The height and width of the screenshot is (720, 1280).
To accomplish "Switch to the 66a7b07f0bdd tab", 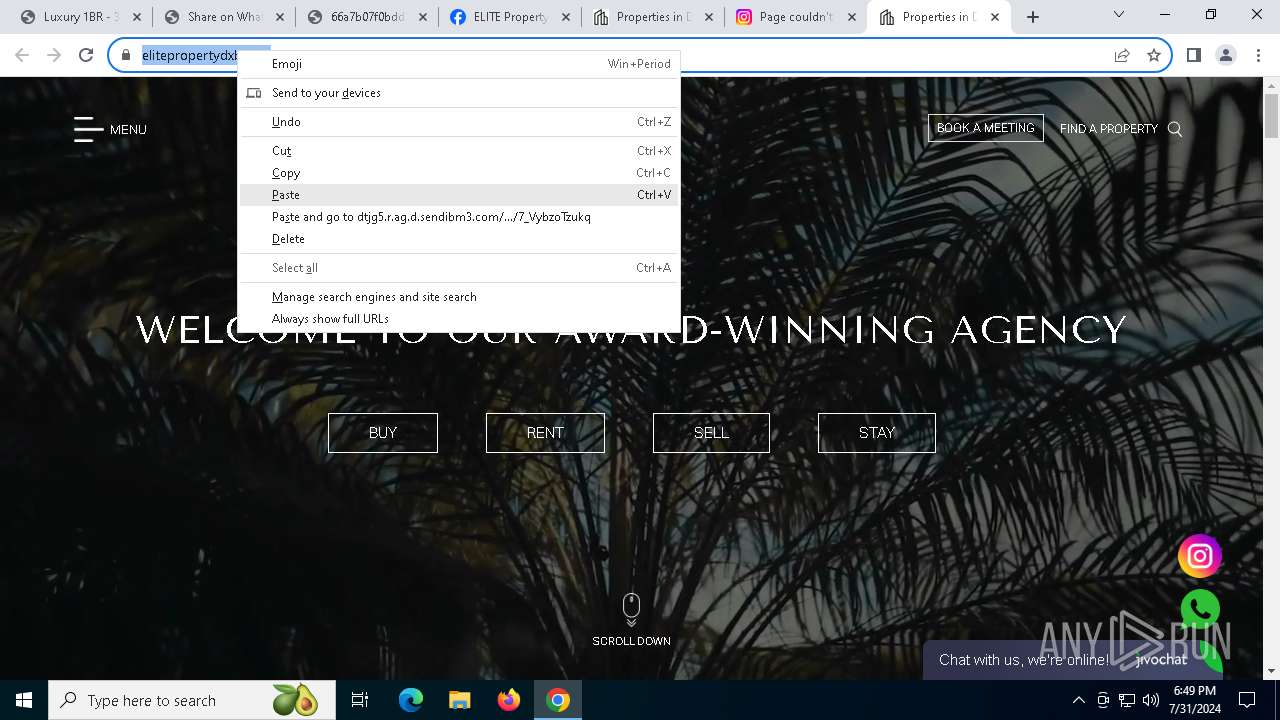I will (366, 17).
